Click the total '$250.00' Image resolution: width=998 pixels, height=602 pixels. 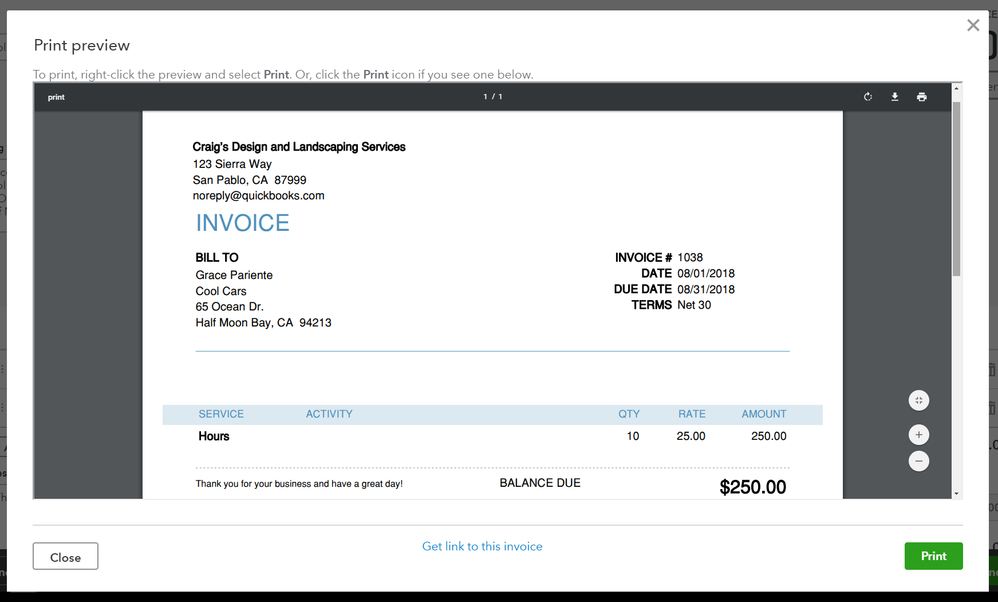coord(753,487)
